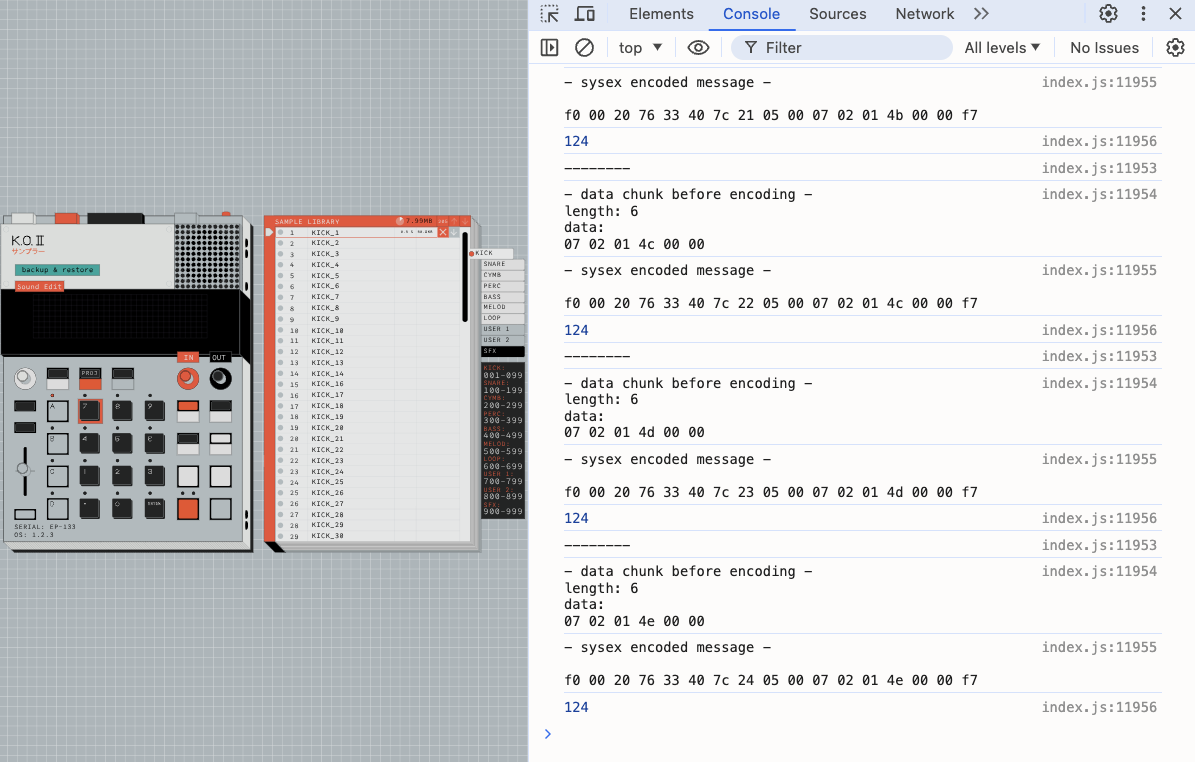The image size is (1195, 762).
Task: Switch to the Elements tab
Action: pos(661,14)
